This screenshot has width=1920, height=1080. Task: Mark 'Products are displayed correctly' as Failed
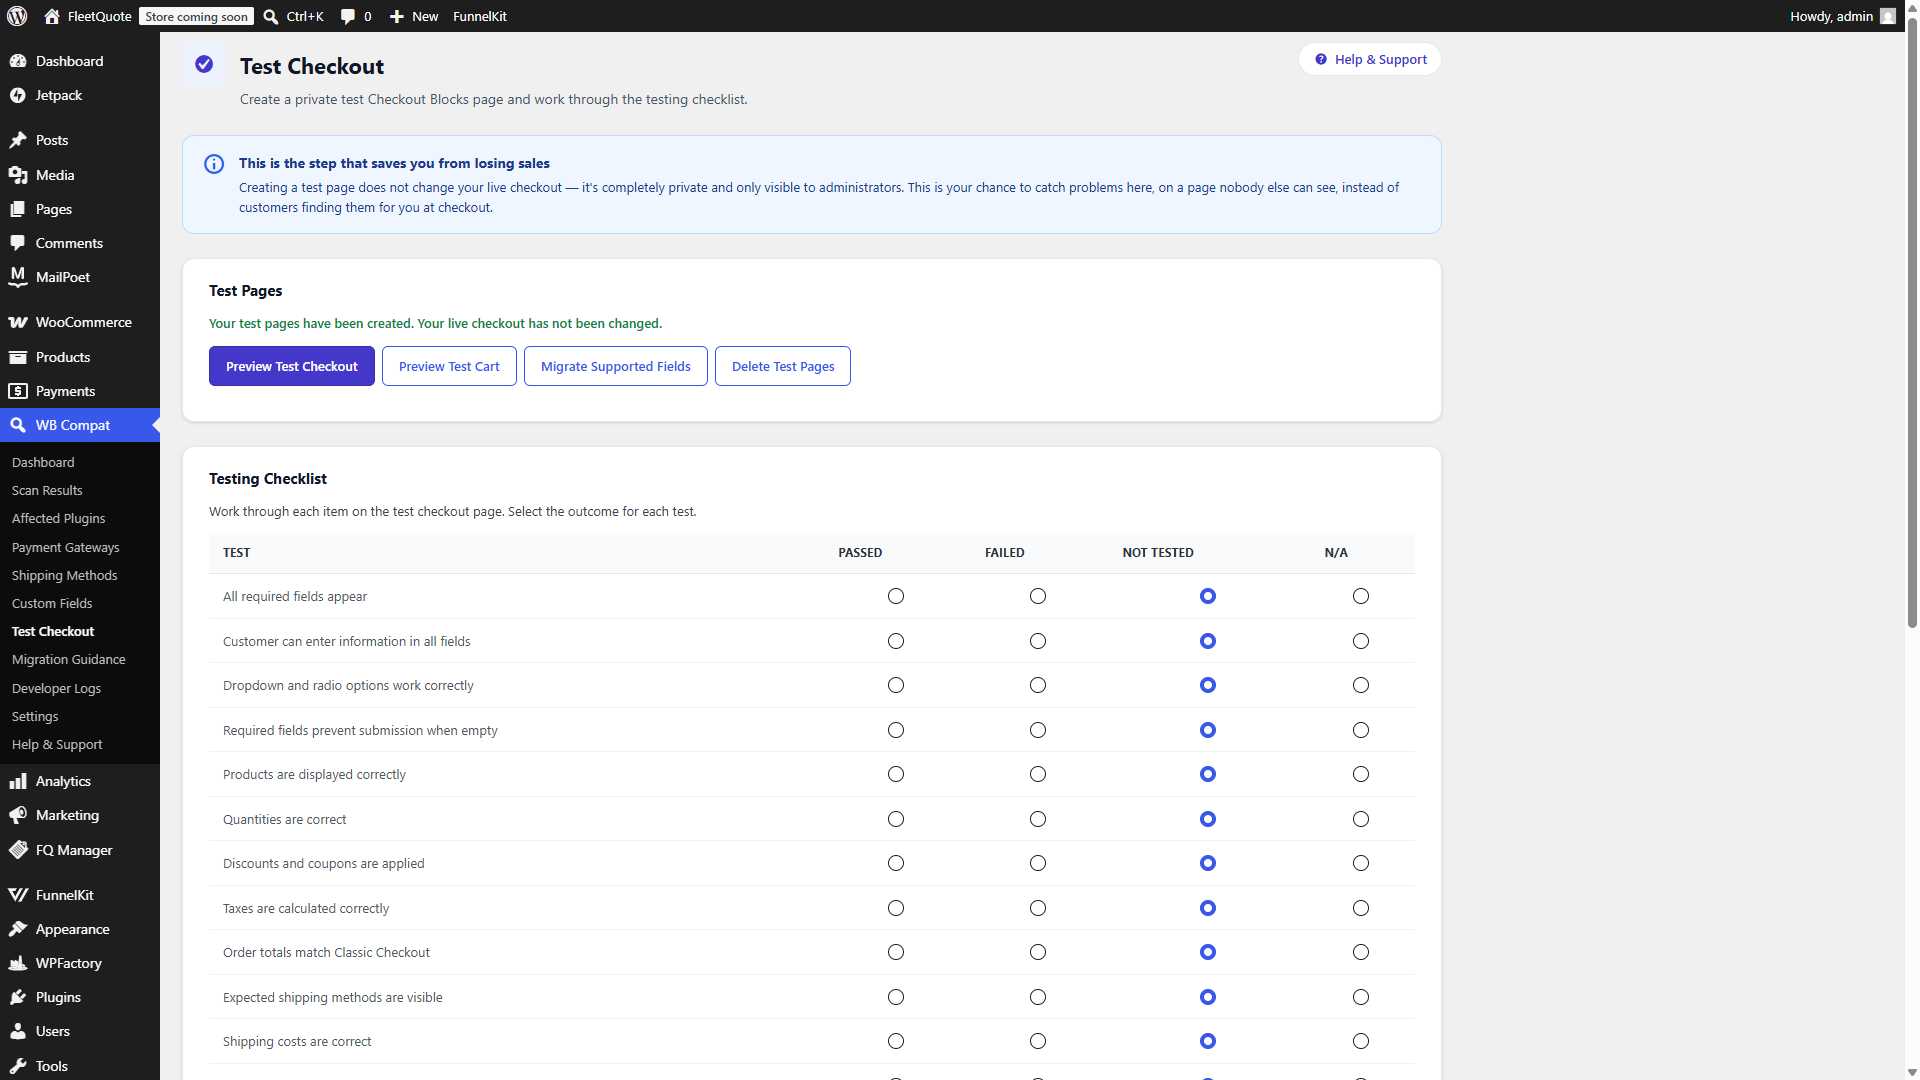(1038, 774)
